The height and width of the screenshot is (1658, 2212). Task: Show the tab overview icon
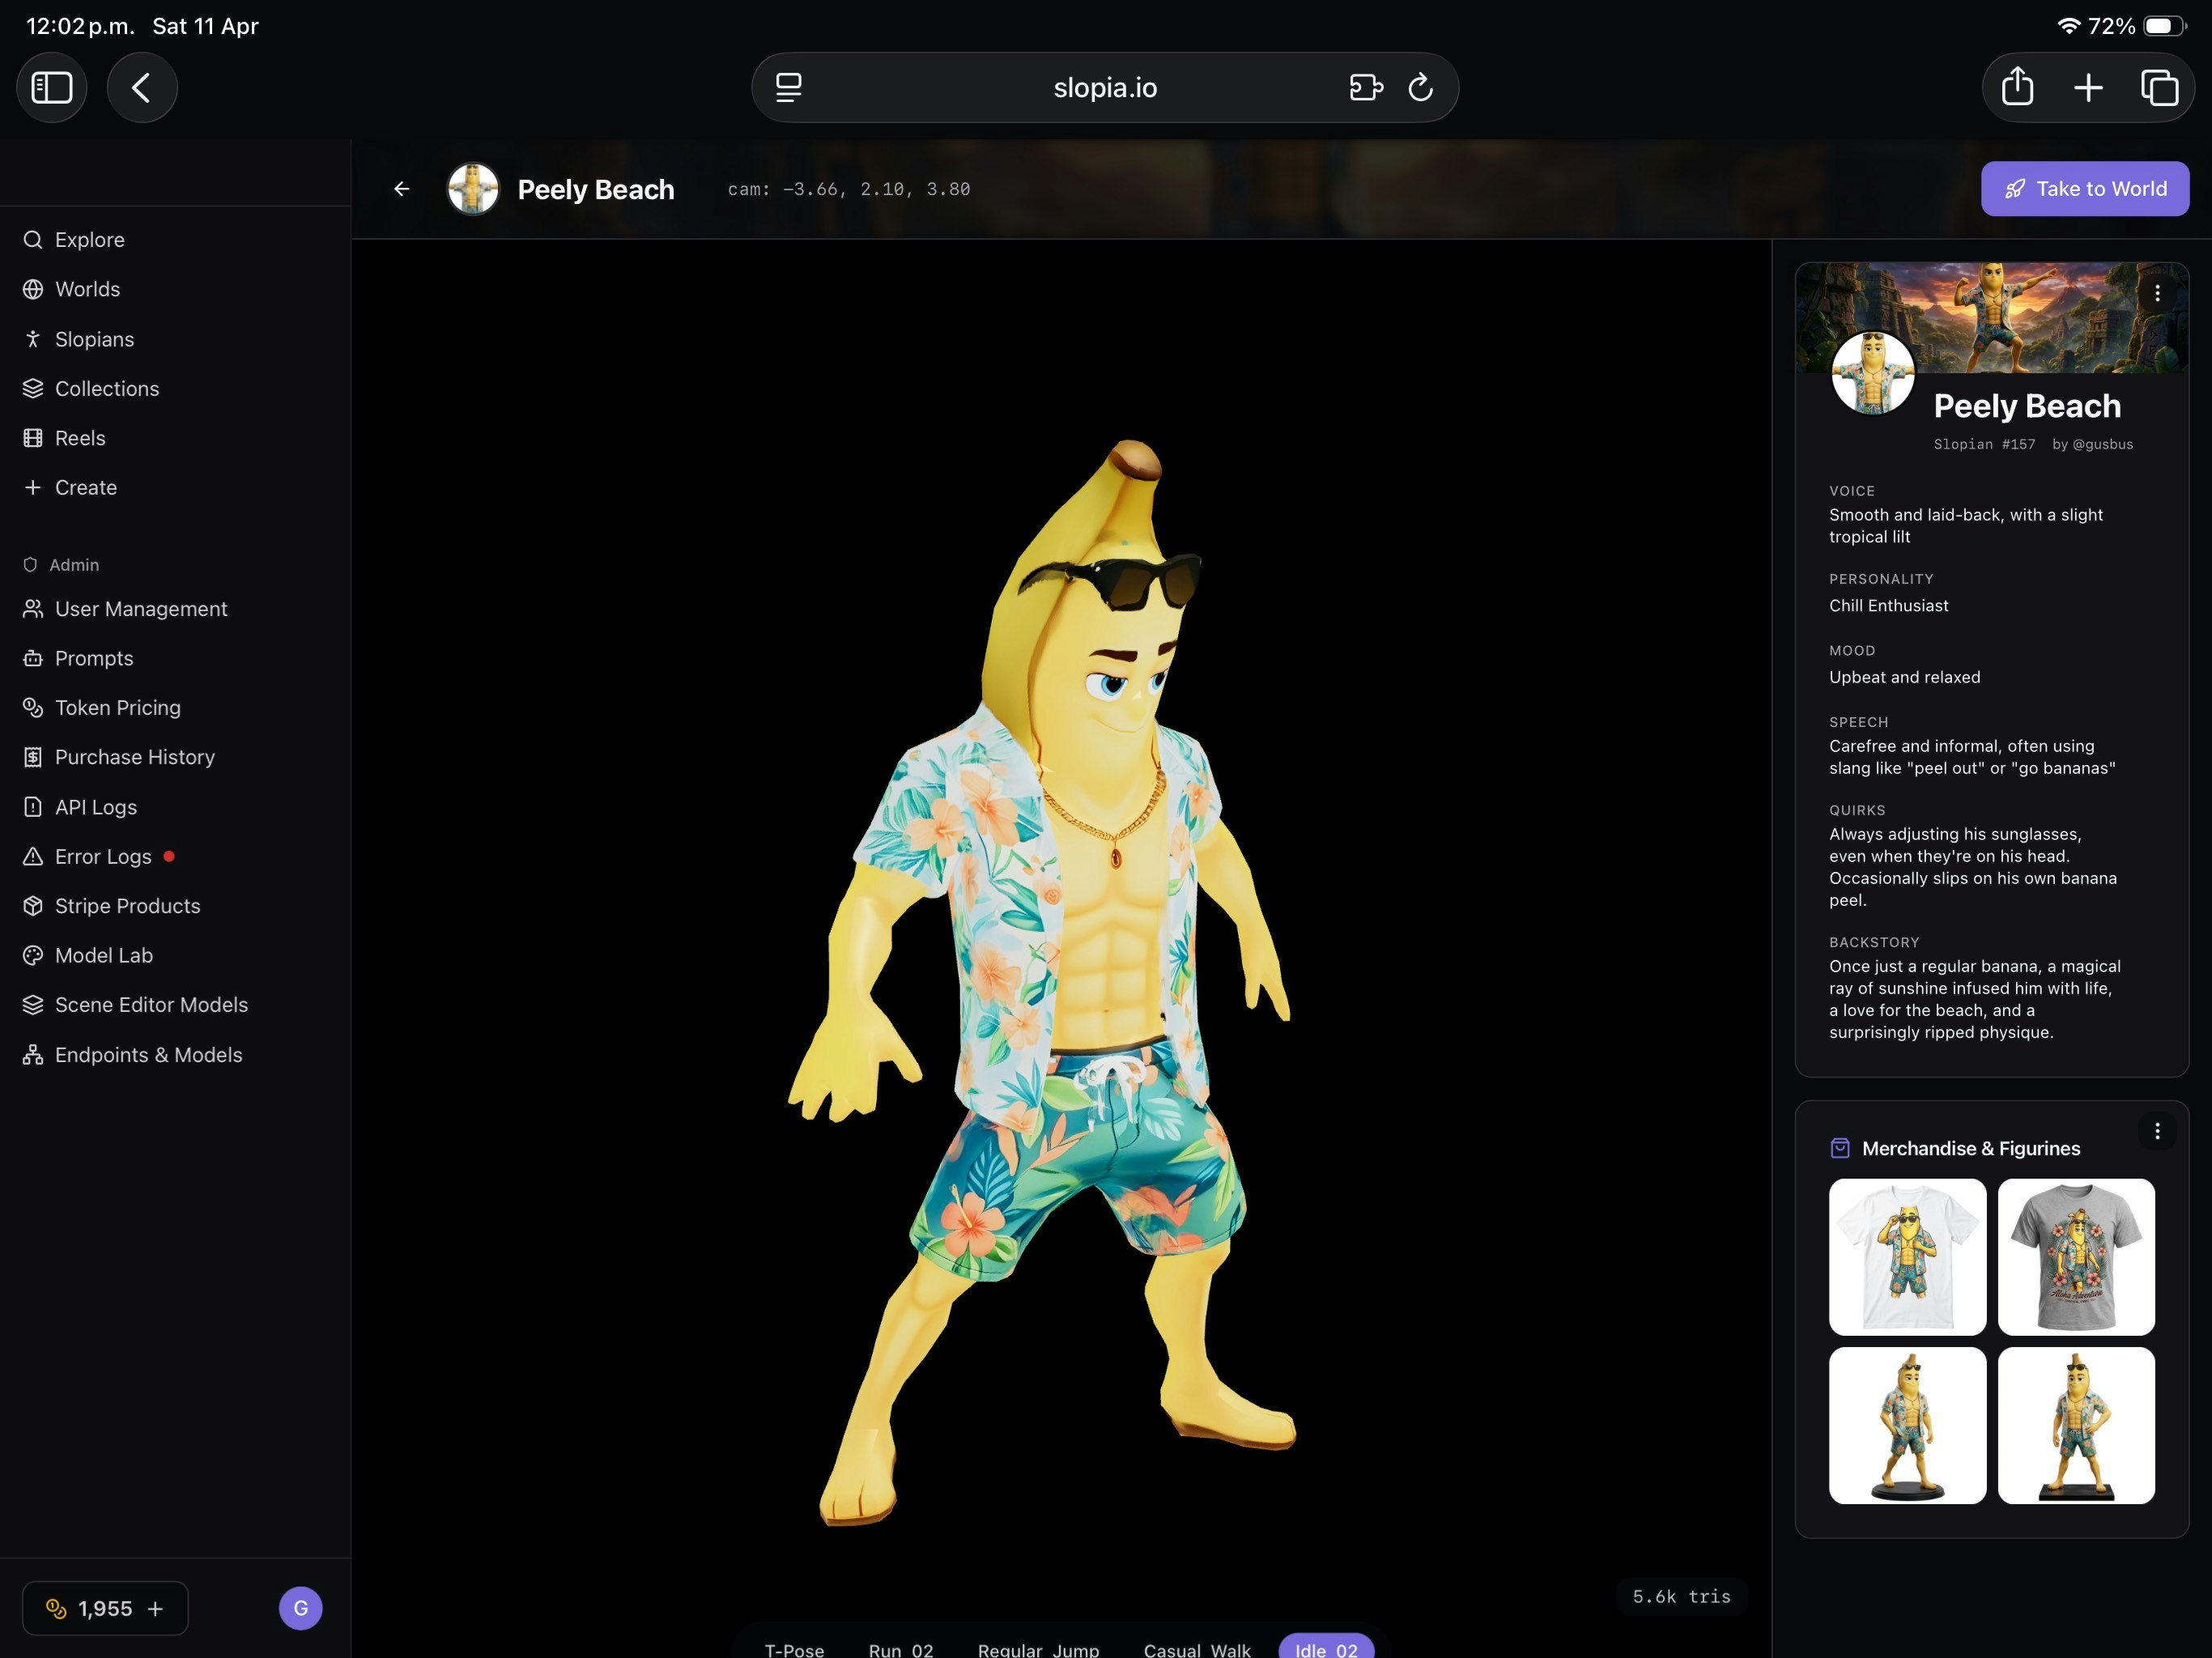[x=2159, y=88]
